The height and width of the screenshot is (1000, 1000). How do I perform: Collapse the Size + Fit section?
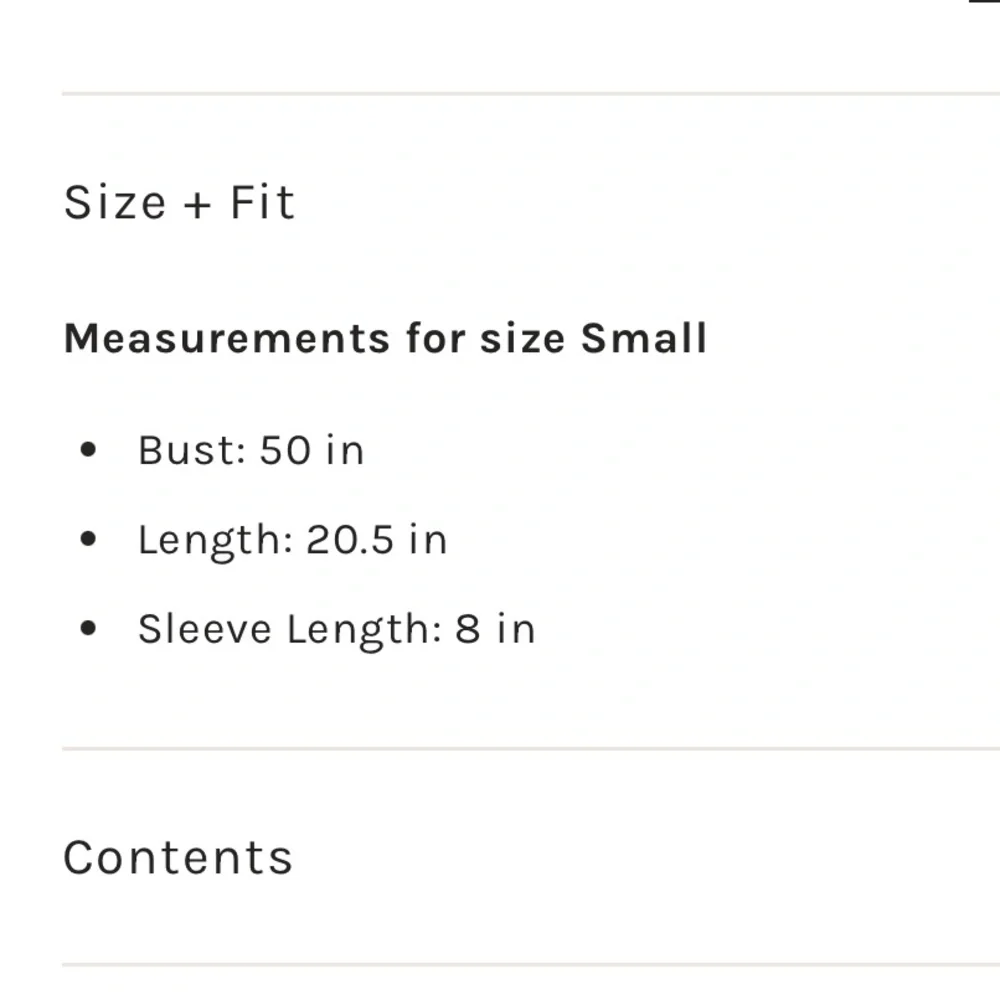pyautogui.click(x=180, y=202)
